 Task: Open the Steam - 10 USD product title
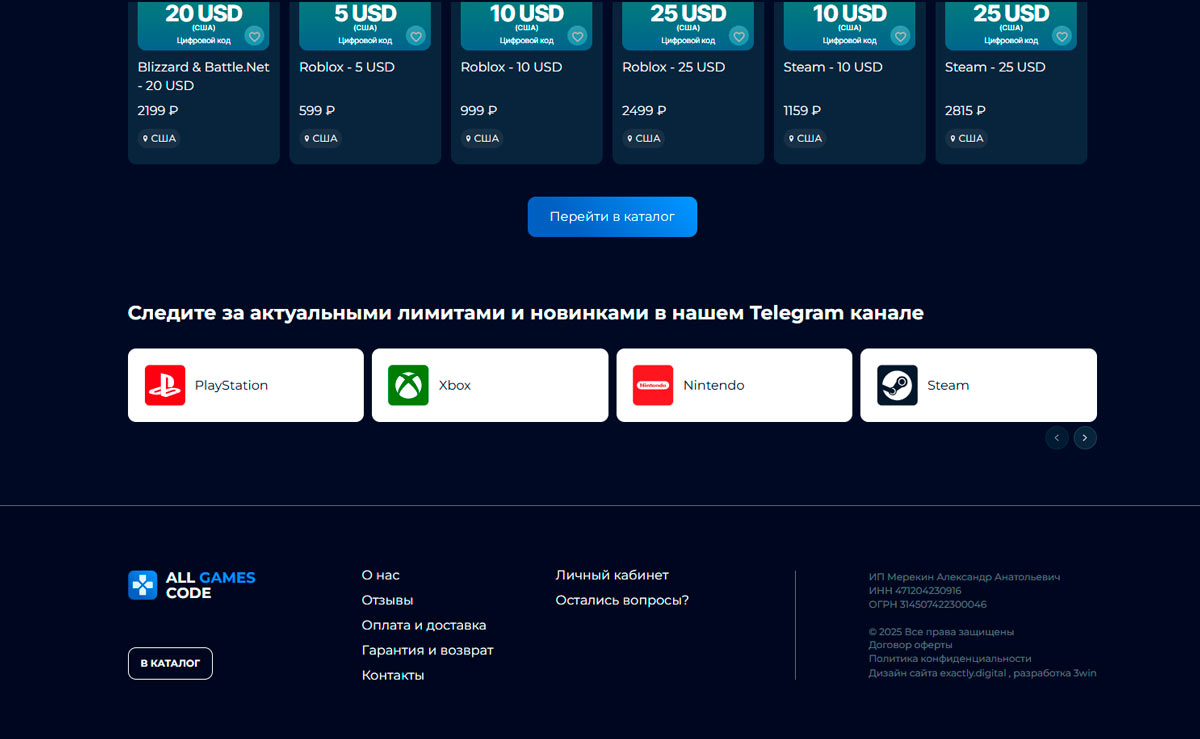pyautogui.click(x=832, y=67)
